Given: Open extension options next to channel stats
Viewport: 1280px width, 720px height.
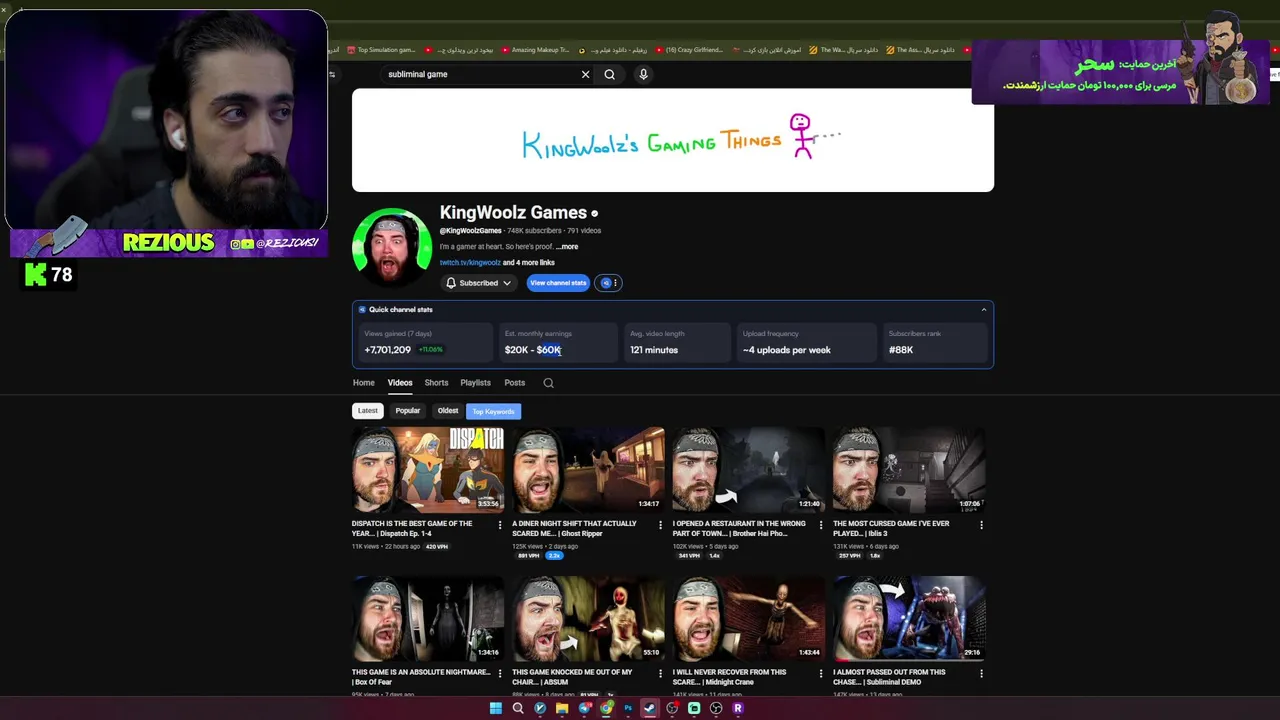Looking at the screenshot, I should pyautogui.click(x=609, y=283).
